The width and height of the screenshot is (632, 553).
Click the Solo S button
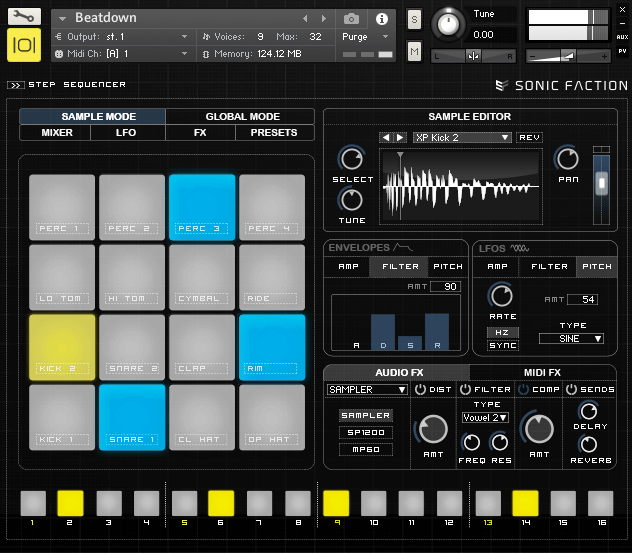(414, 19)
